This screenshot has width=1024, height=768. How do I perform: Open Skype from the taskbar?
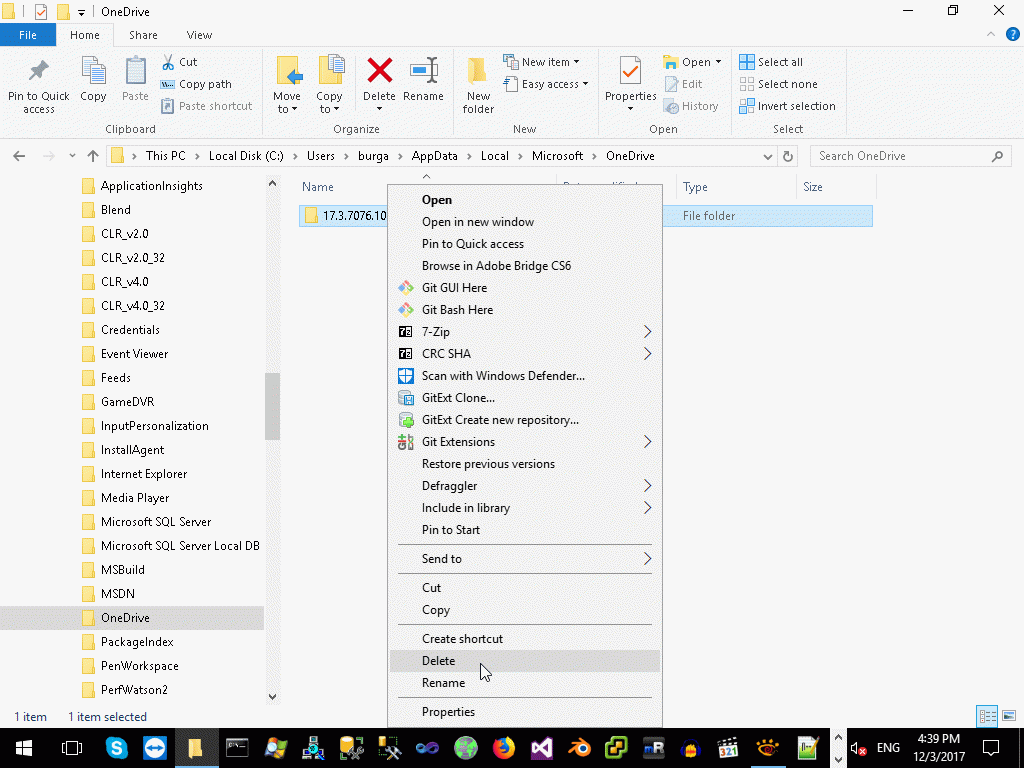[116, 748]
